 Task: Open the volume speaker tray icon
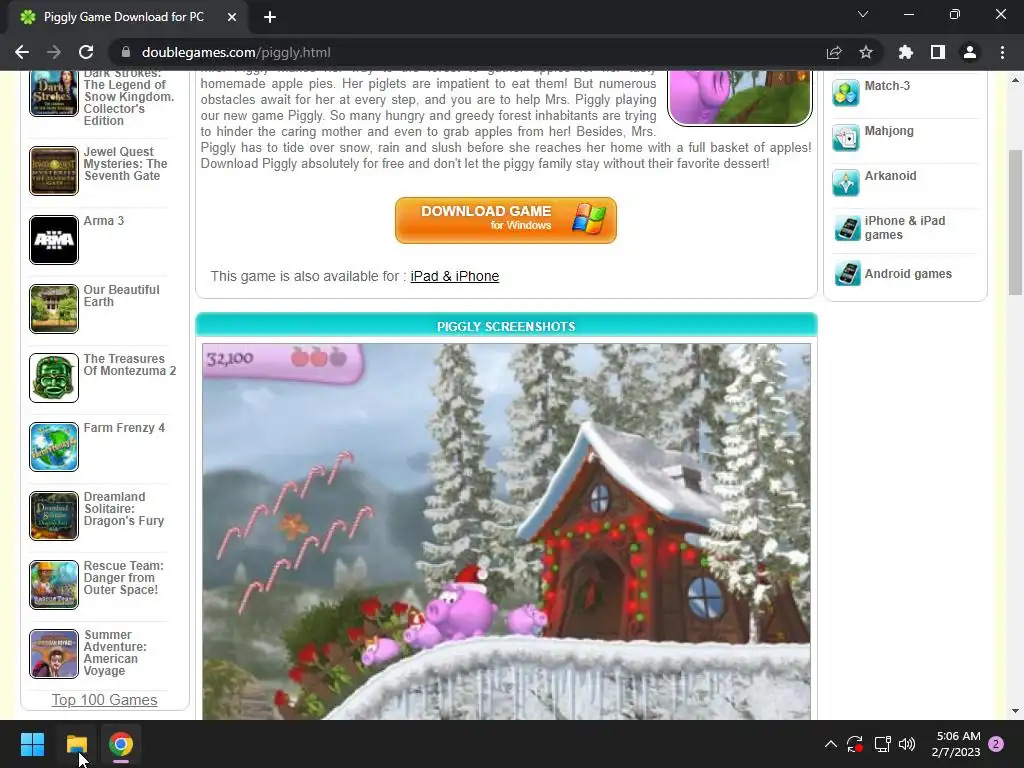[x=907, y=744]
